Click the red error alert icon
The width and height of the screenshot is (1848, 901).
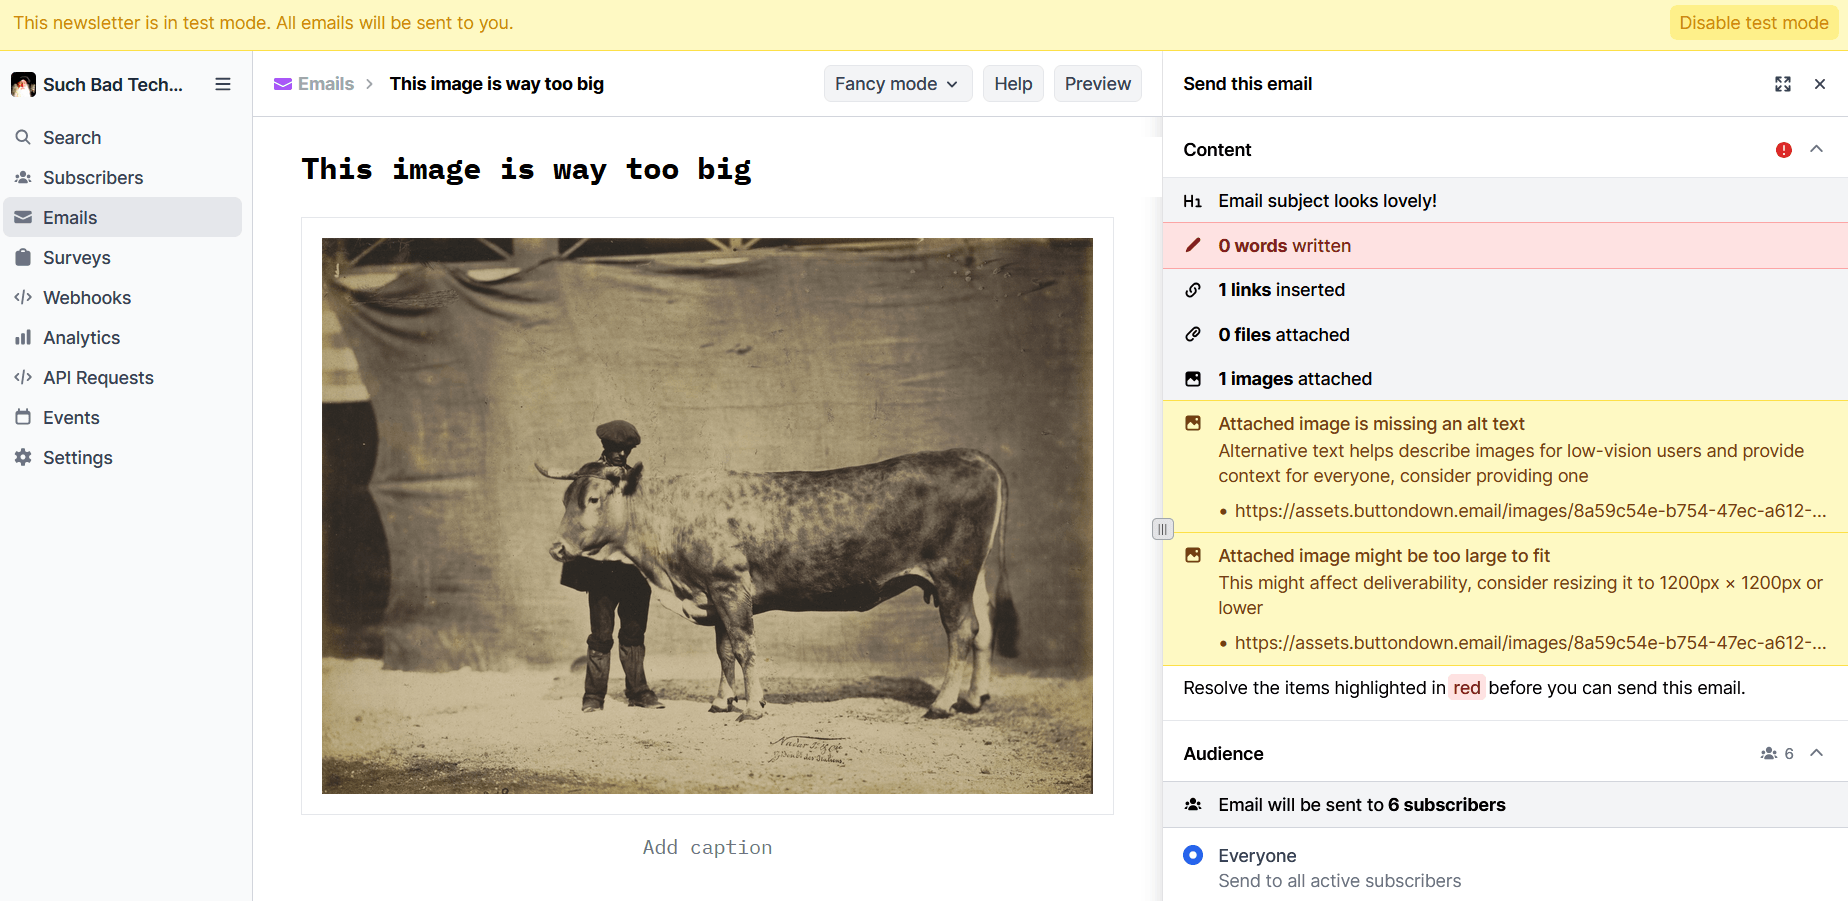[1784, 150]
